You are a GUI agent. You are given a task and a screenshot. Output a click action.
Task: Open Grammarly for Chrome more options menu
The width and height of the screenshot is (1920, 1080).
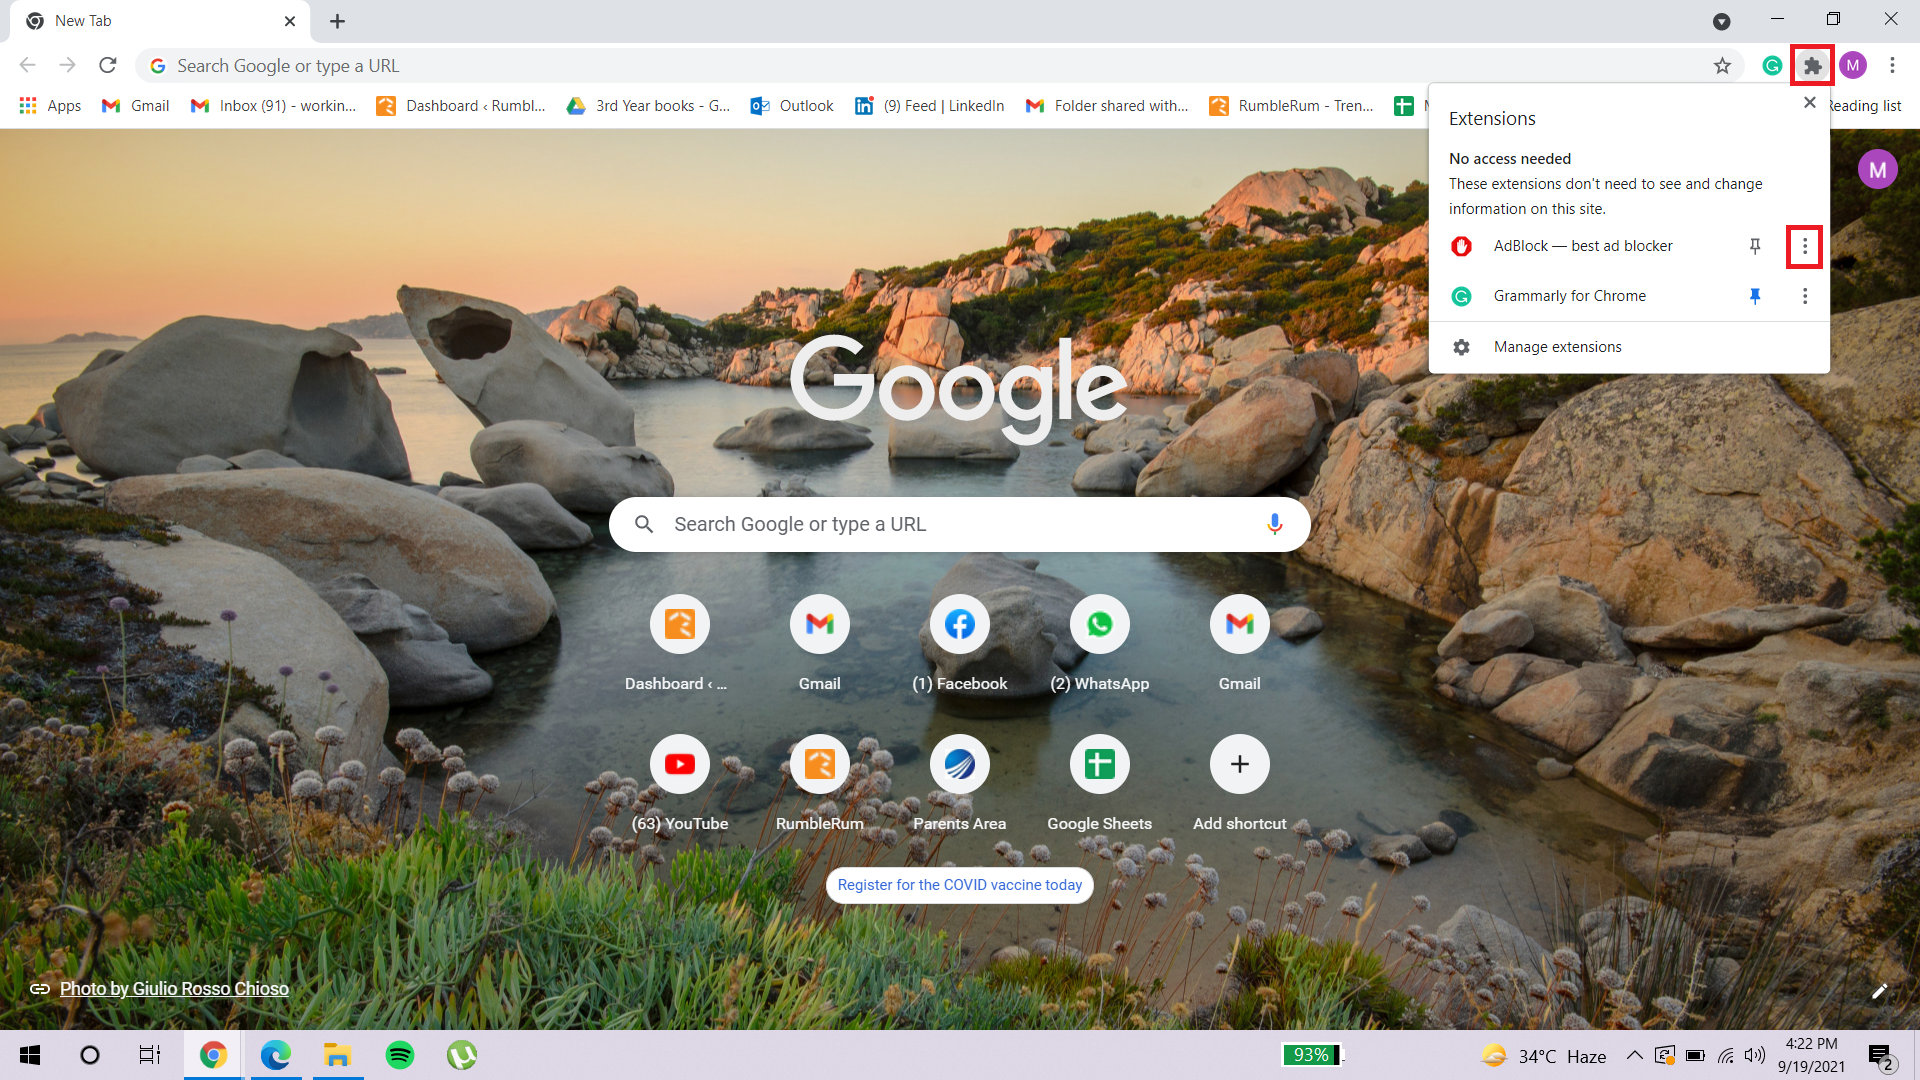(x=1805, y=296)
